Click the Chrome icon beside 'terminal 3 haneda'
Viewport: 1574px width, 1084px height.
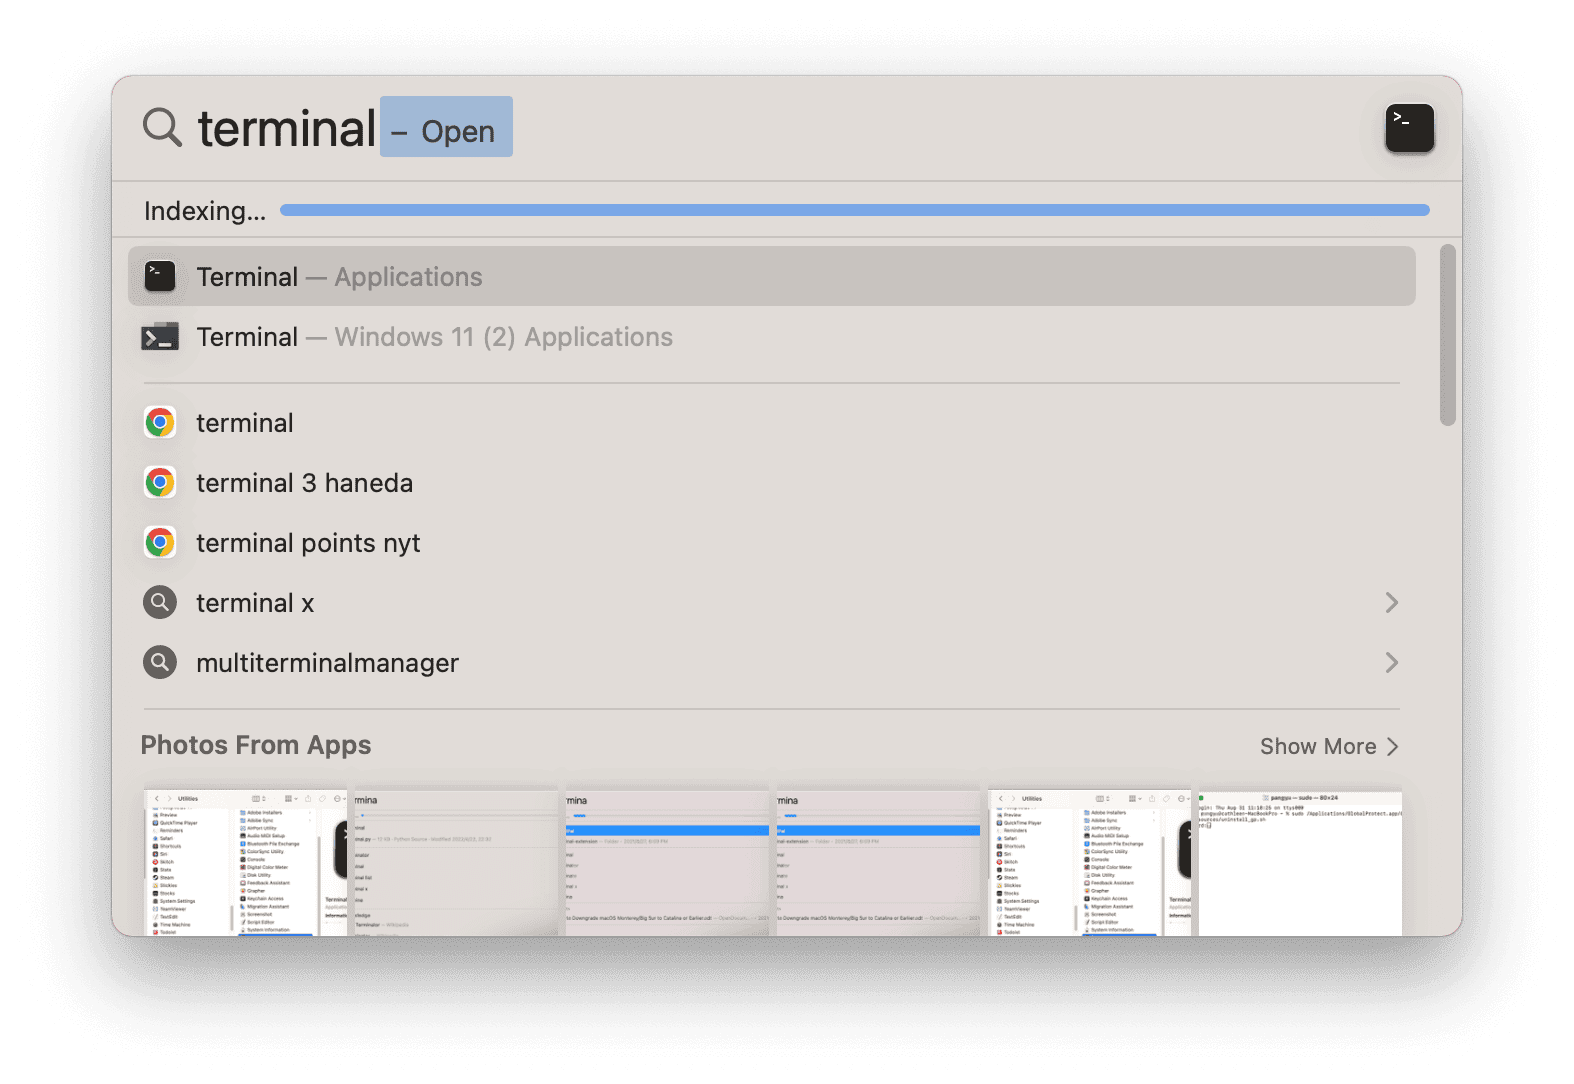(x=160, y=483)
